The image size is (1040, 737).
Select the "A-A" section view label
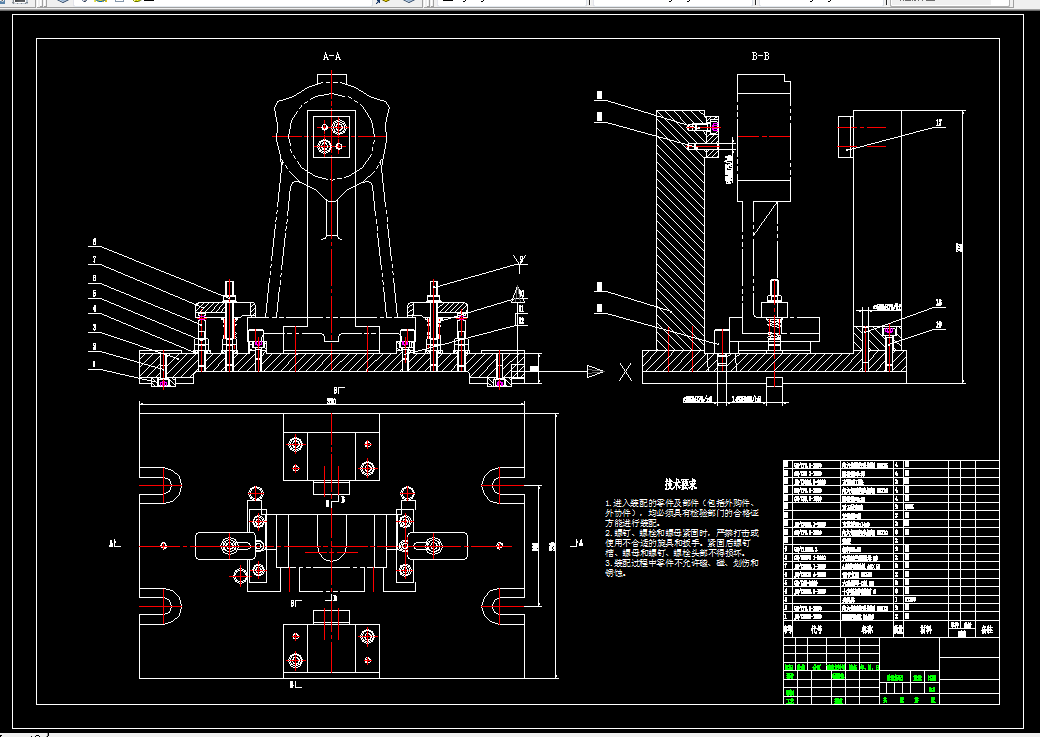coord(332,57)
